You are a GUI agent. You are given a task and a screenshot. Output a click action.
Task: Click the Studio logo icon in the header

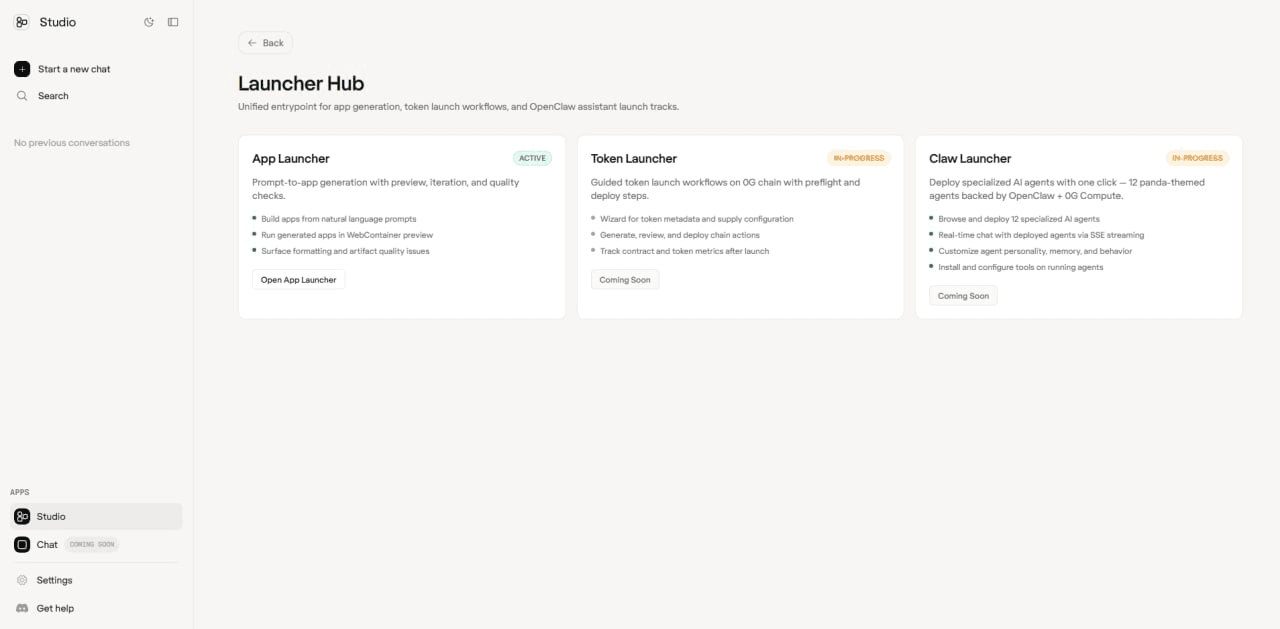coord(22,22)
